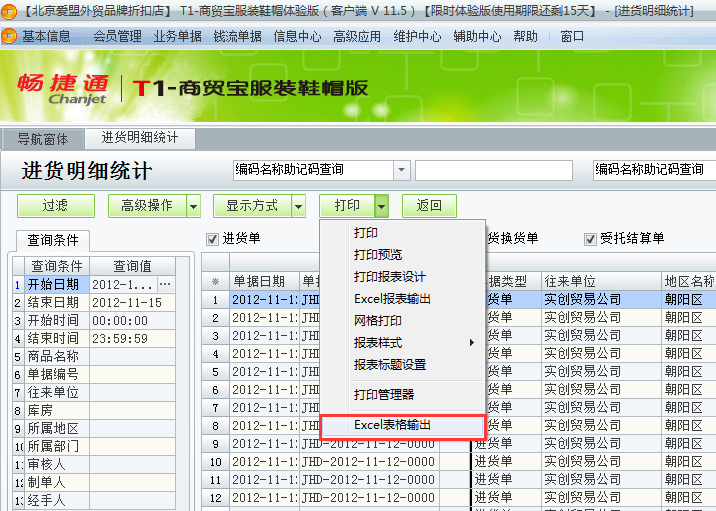The height and width of the screenshot is (511, 716).
Task: Choose 网格打印 menu entry
Action: click(402, 321)
